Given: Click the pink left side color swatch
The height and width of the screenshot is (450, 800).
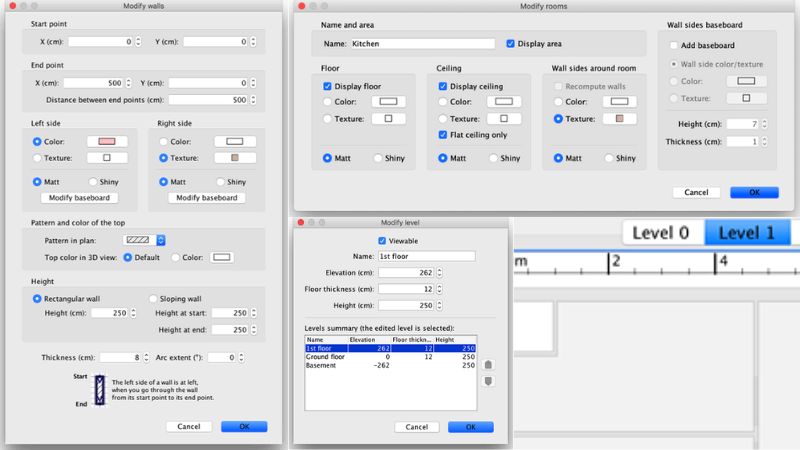Looking at the screenshot, I should pos(106,142).
